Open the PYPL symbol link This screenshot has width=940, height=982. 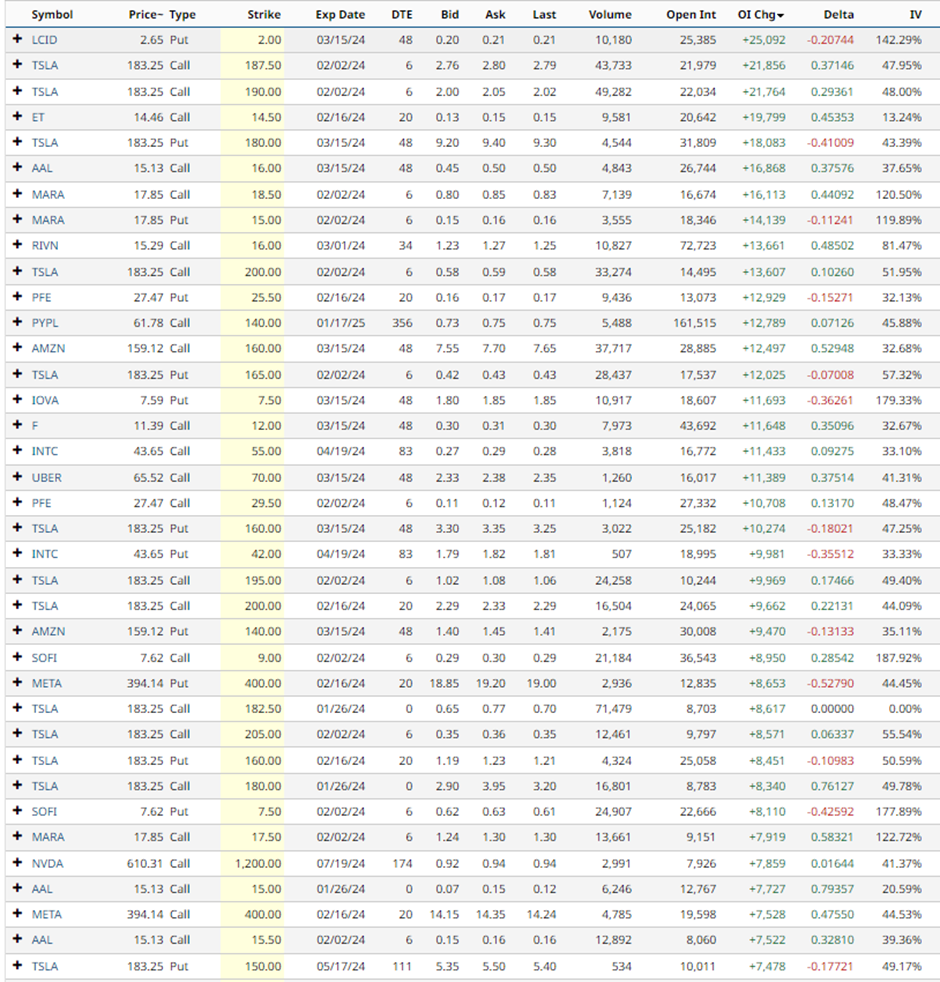coord(45,323)
